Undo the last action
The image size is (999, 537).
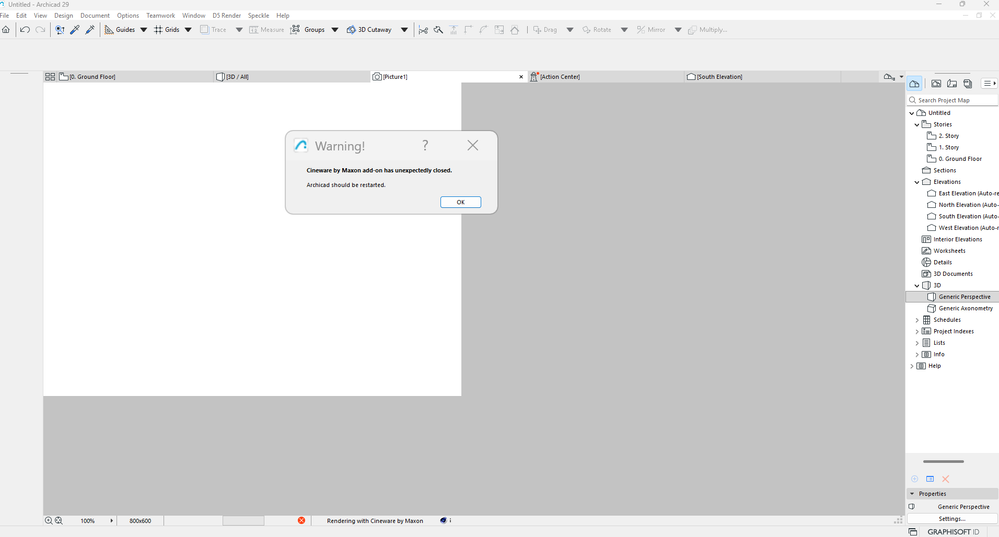[25, 29]
